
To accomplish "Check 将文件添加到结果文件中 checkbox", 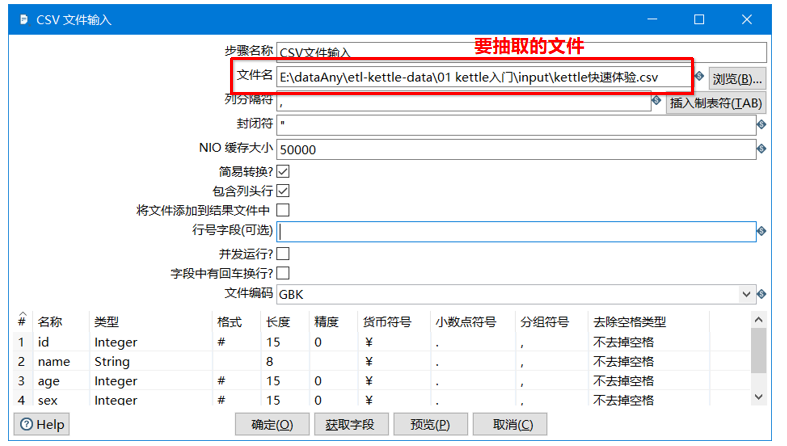I will coord(283,210).
